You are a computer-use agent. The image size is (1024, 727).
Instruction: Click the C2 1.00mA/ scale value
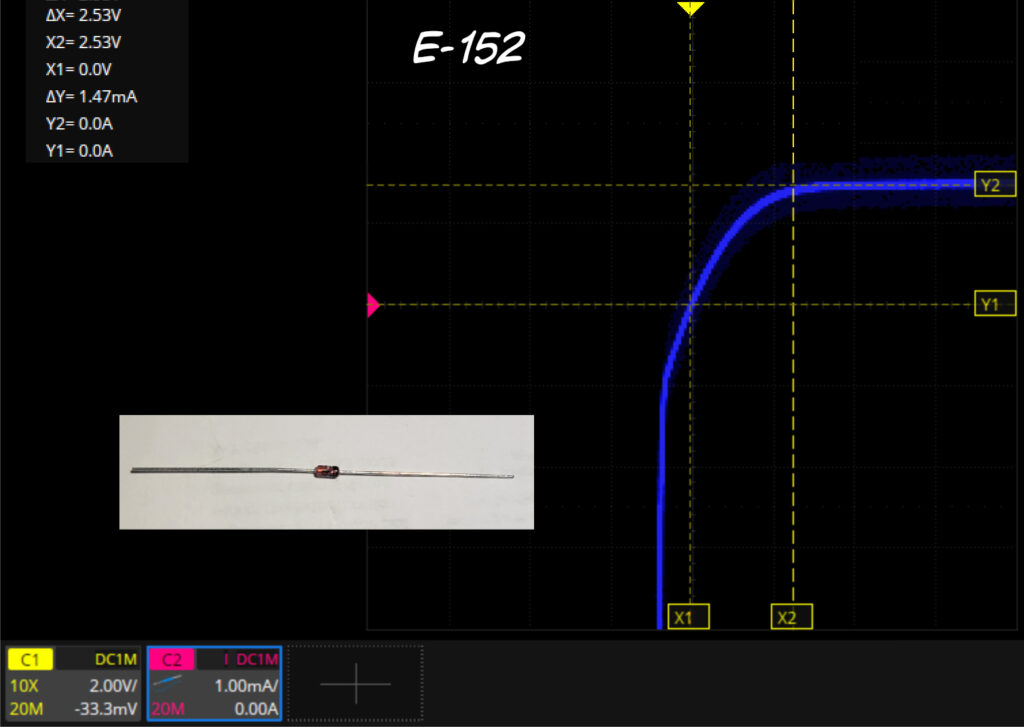(x=246, y=686)
